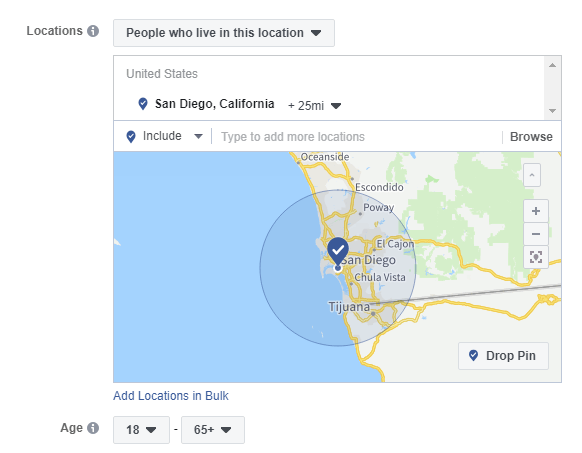
Task: Click the location list scrollbar down arrow
Action: 552,111
